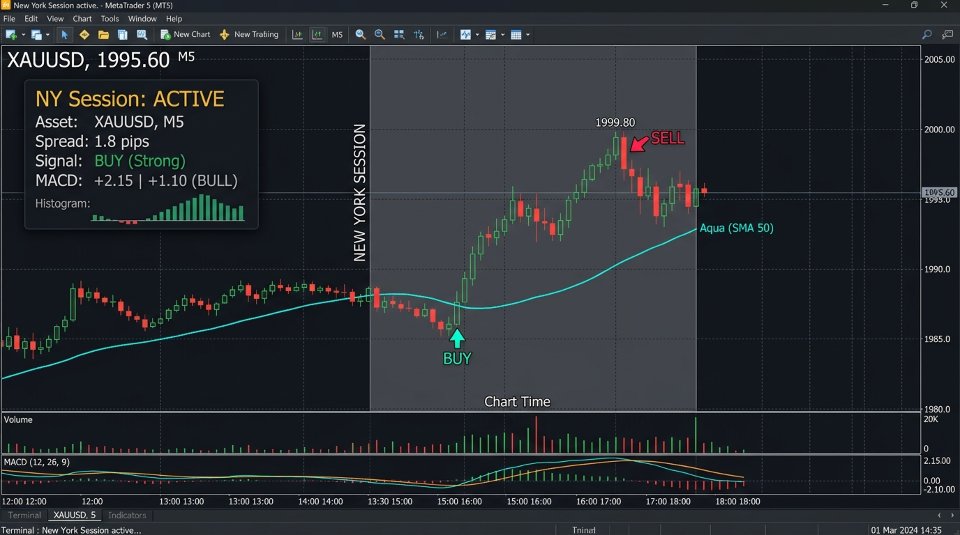
Task: Click the 1999.80 high price label
Action: (x=615, y=123)
